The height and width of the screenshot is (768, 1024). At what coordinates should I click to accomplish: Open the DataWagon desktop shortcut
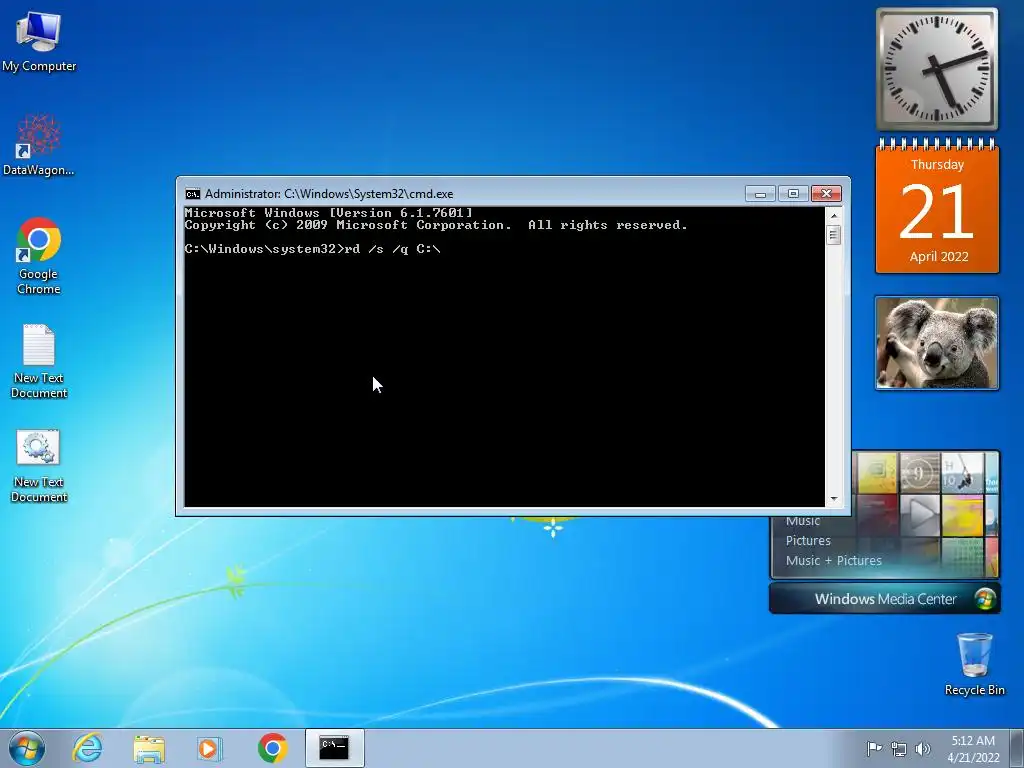(39, 145)
